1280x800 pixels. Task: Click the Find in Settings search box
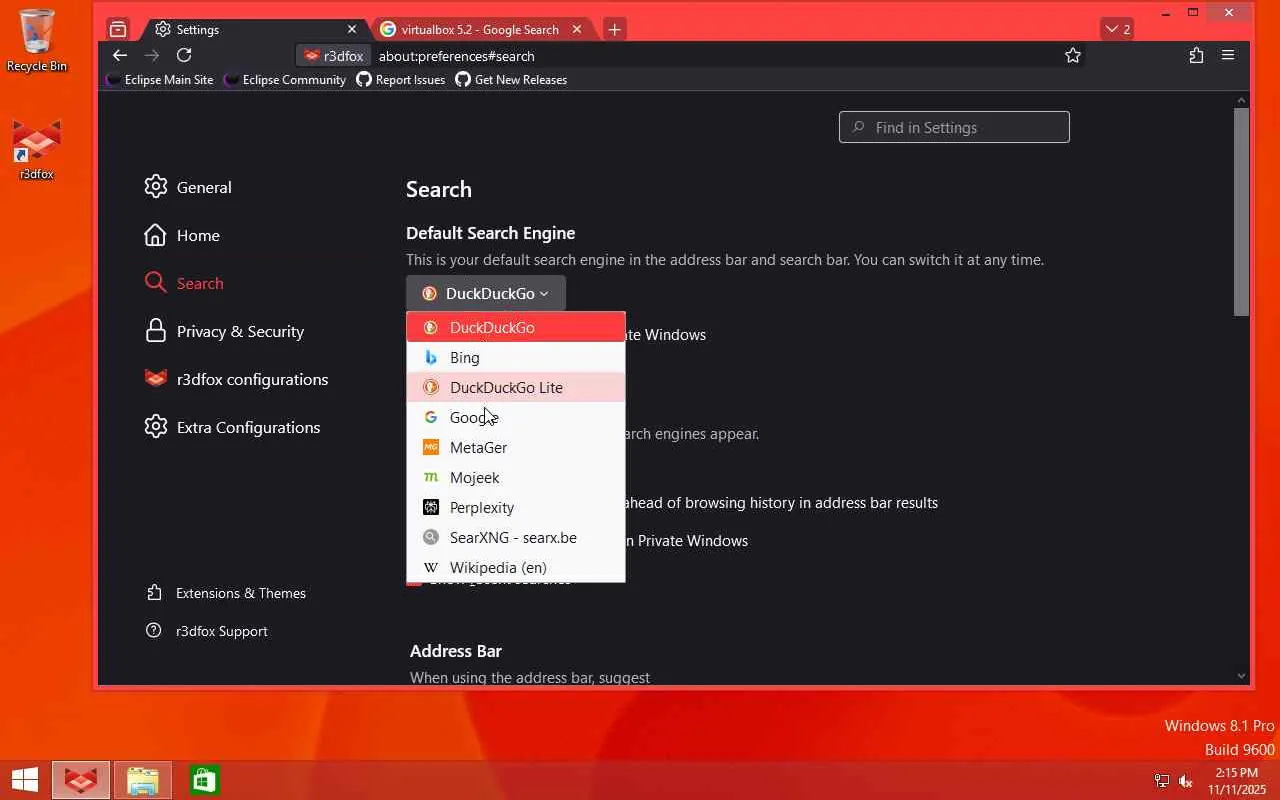point(954,127)
